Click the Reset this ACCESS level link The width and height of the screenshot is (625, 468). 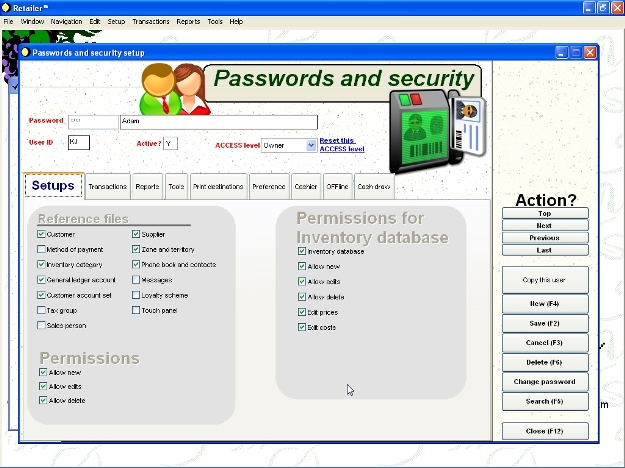point(341,144)
